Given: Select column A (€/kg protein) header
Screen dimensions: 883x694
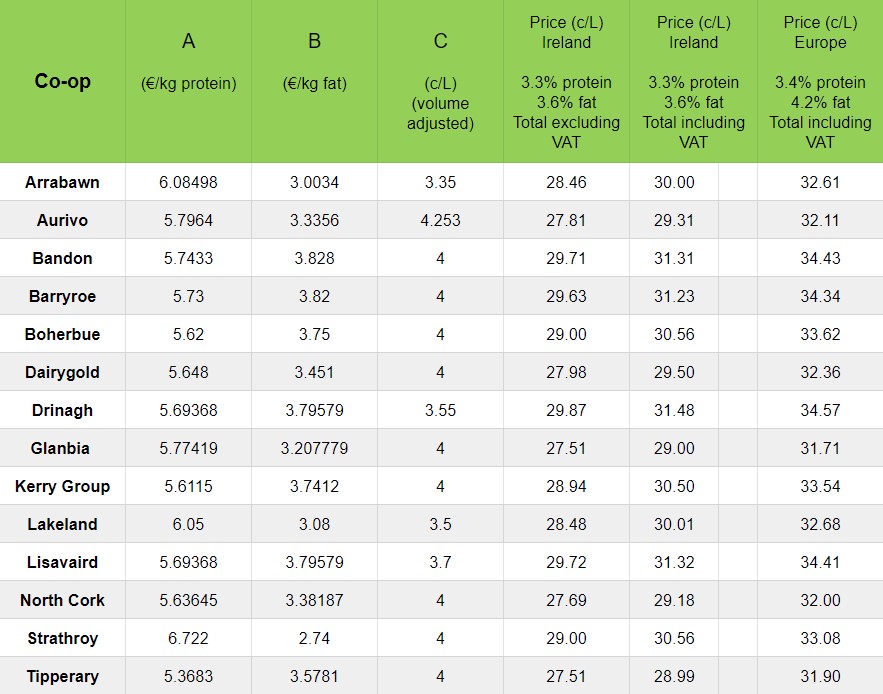Looking at the screenshot, I should pyautogui.click(x=188, y=62).
